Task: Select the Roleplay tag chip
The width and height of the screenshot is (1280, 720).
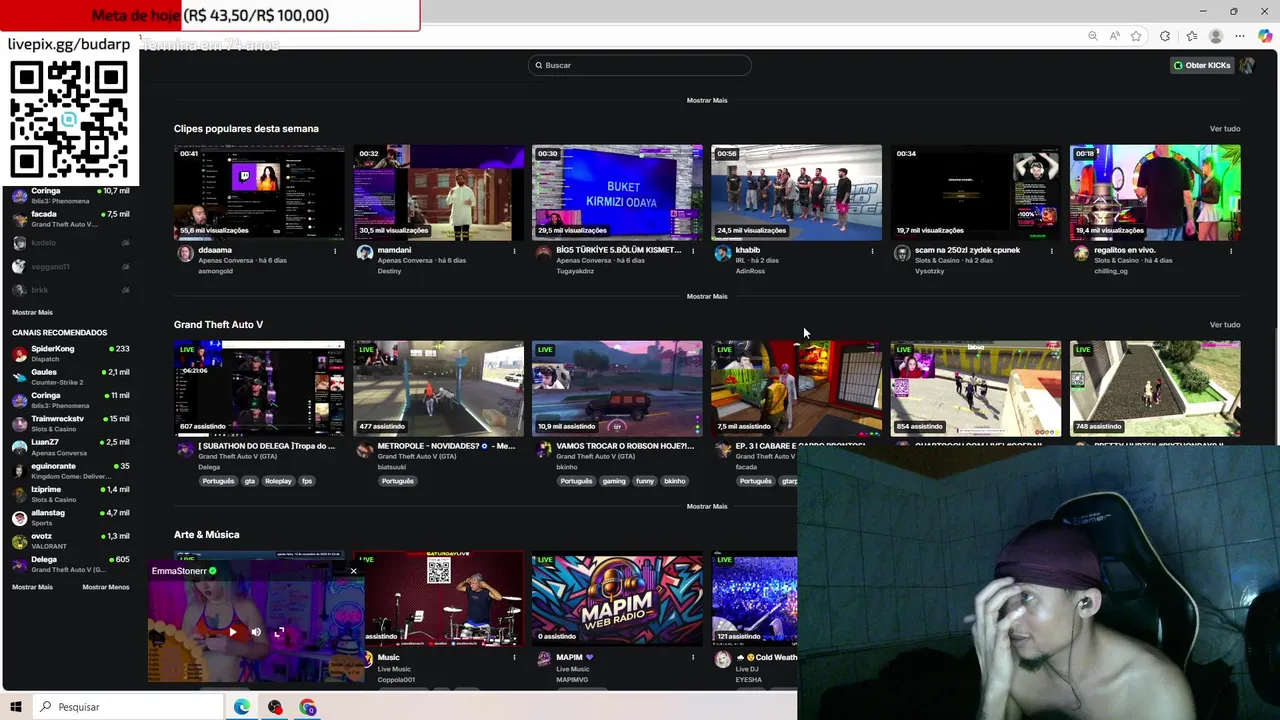Action: pos(278,481)
